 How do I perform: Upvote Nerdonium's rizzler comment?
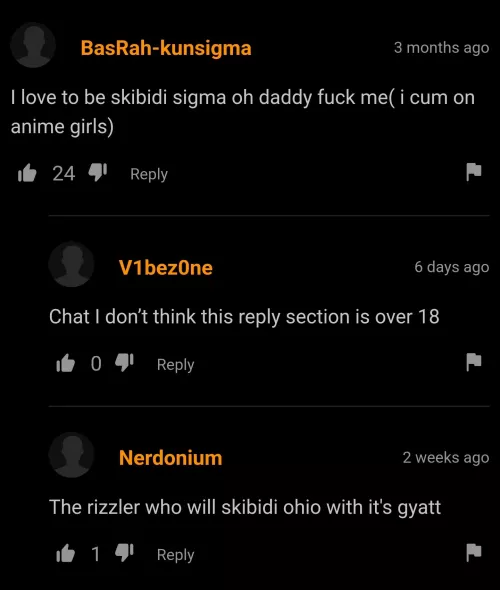click(65, 554)
